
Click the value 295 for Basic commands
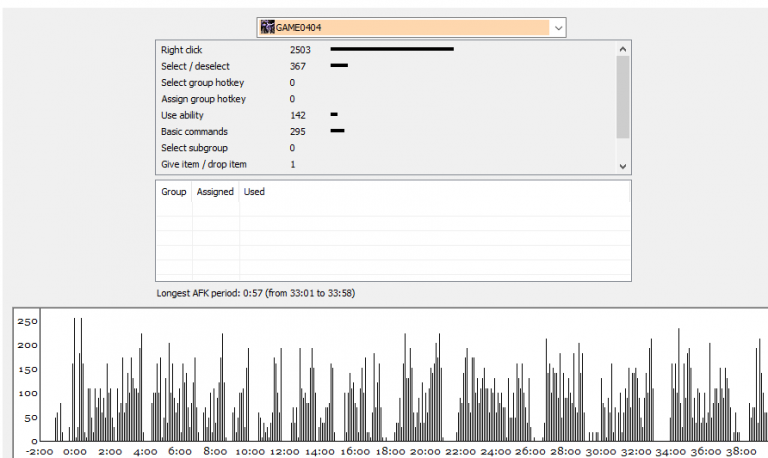click(297, 131)
